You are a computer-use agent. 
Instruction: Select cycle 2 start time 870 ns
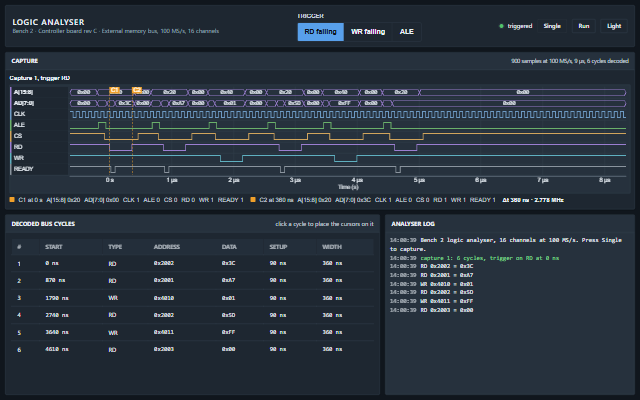[55, 280]
